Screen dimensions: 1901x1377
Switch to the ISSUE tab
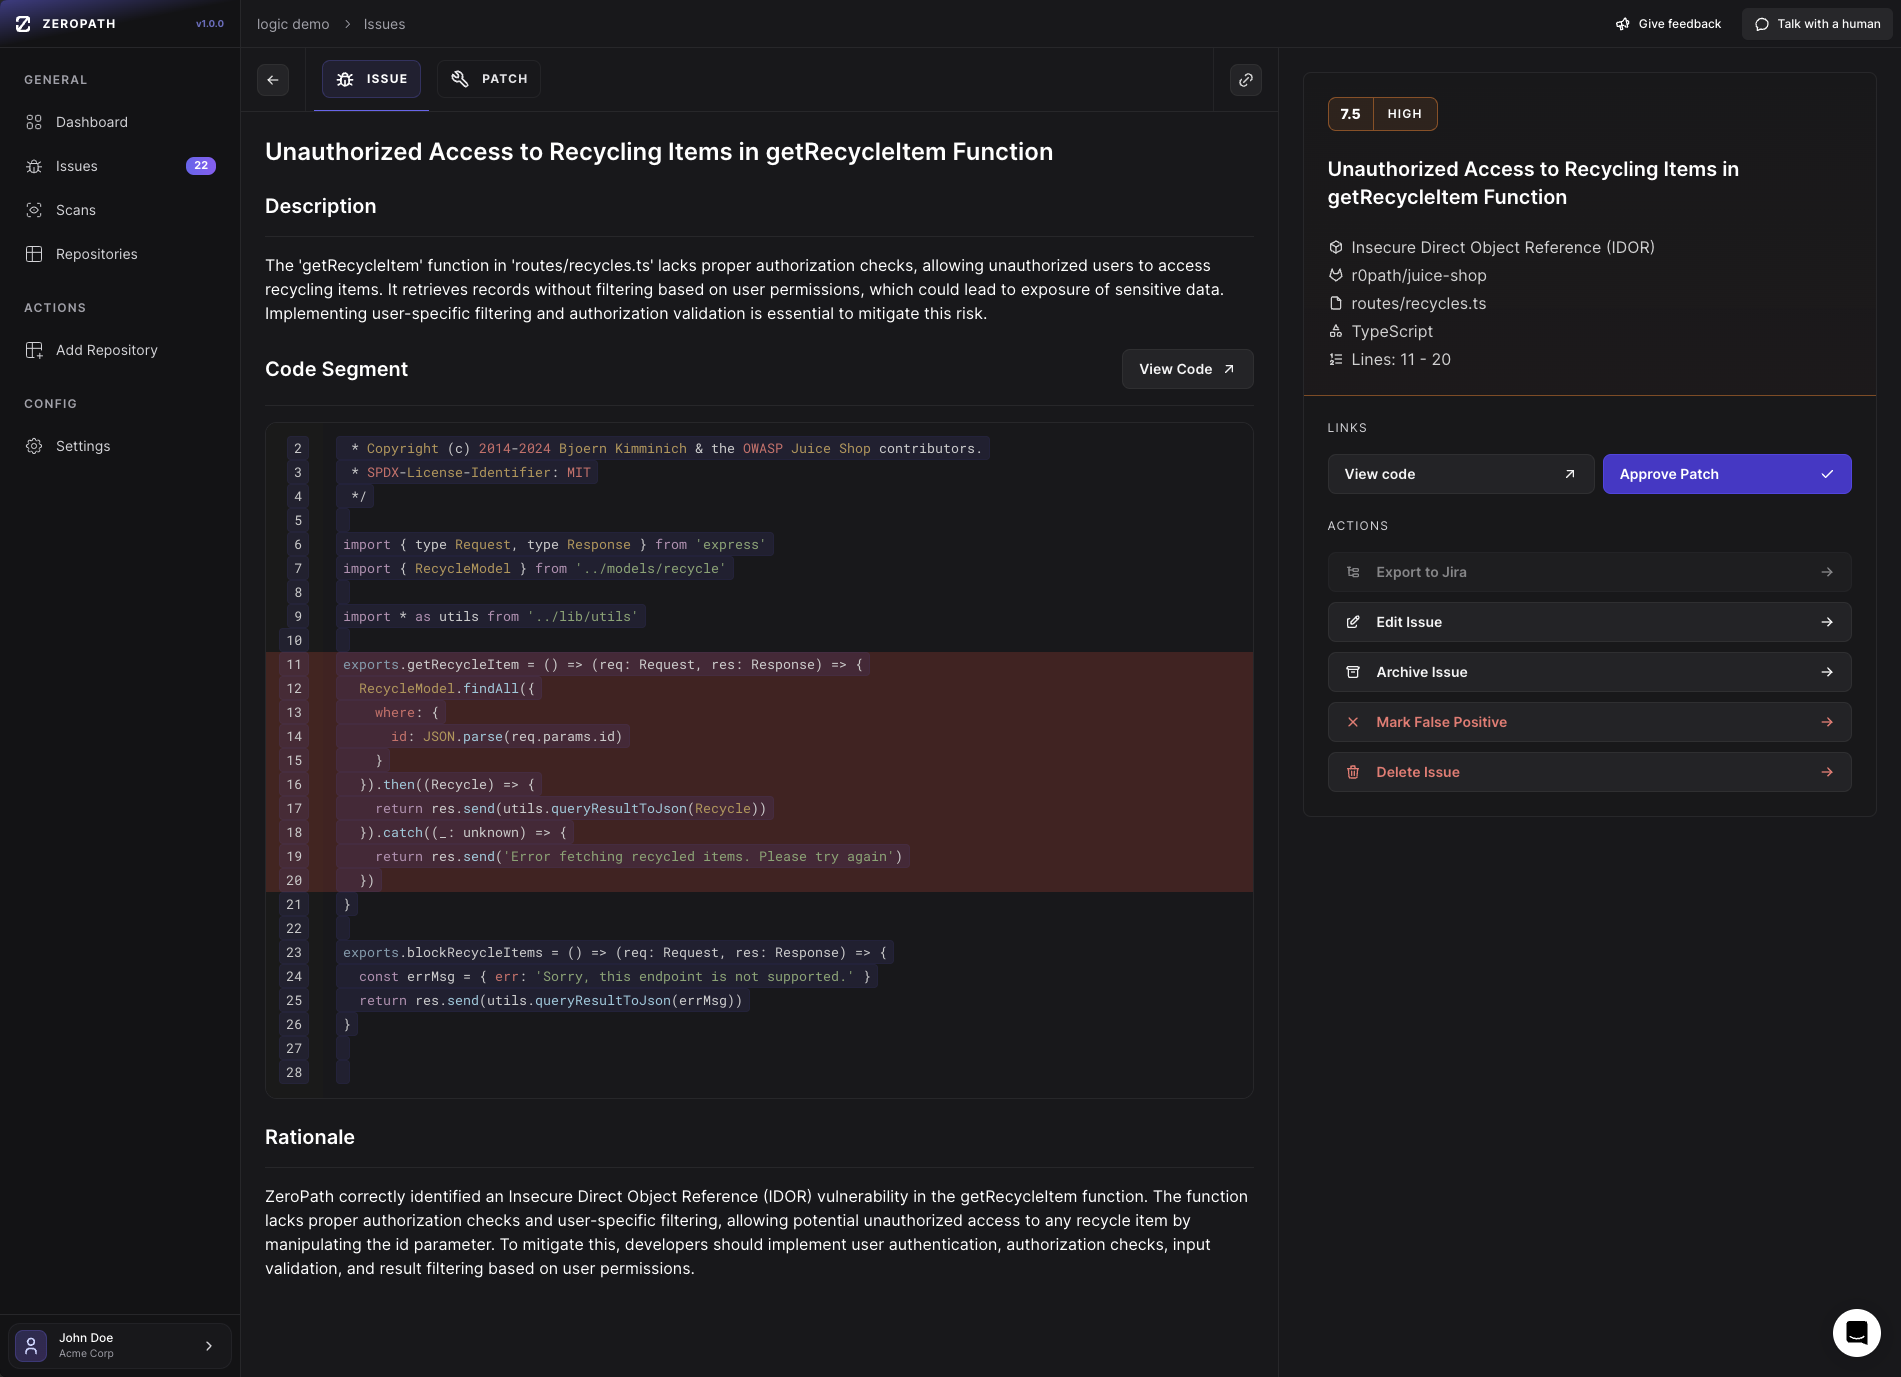click(x=371, y=79)
